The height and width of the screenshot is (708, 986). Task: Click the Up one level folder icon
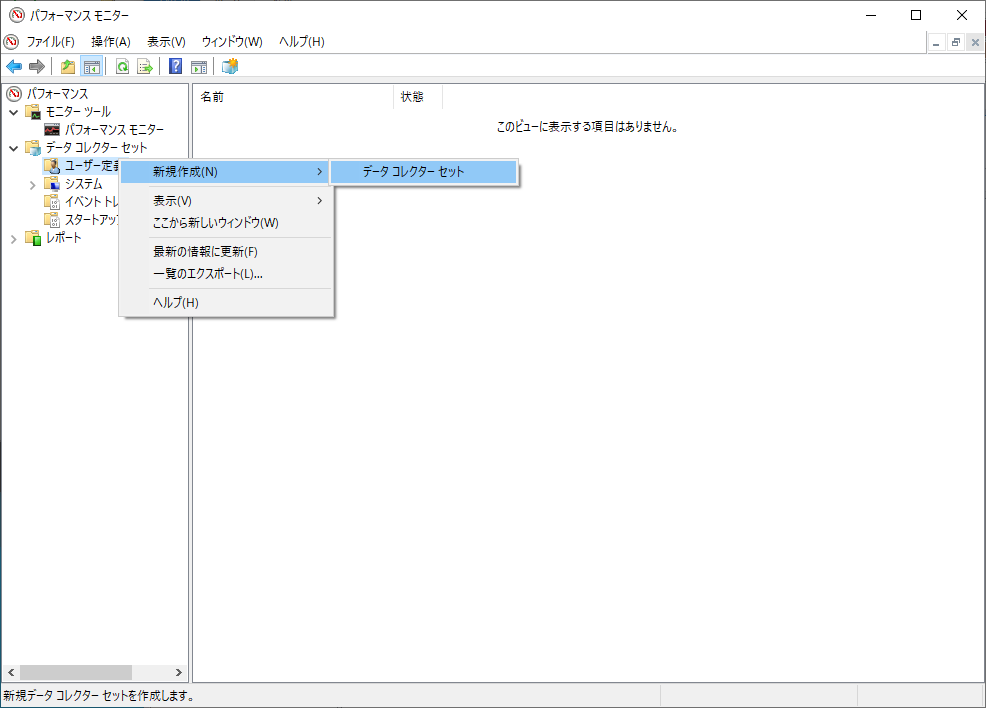[x=68, y=66]
